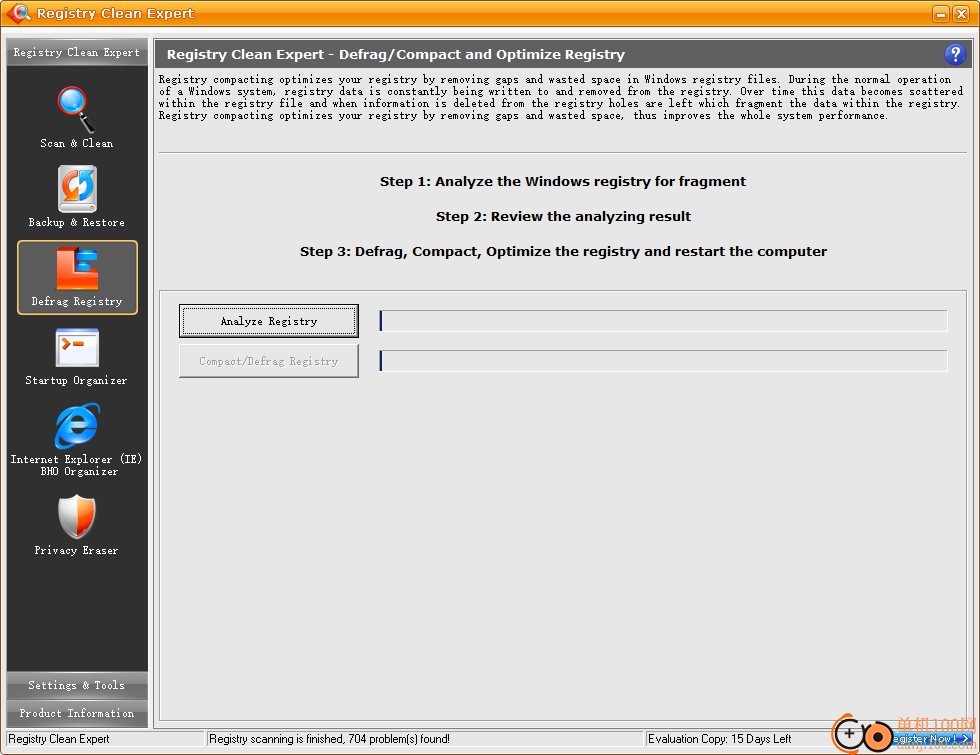Click the Defrag/Compact and Optimize Registry heading
Screen dimensions: 980x755
pyautogui.click(x=396, y=54)
